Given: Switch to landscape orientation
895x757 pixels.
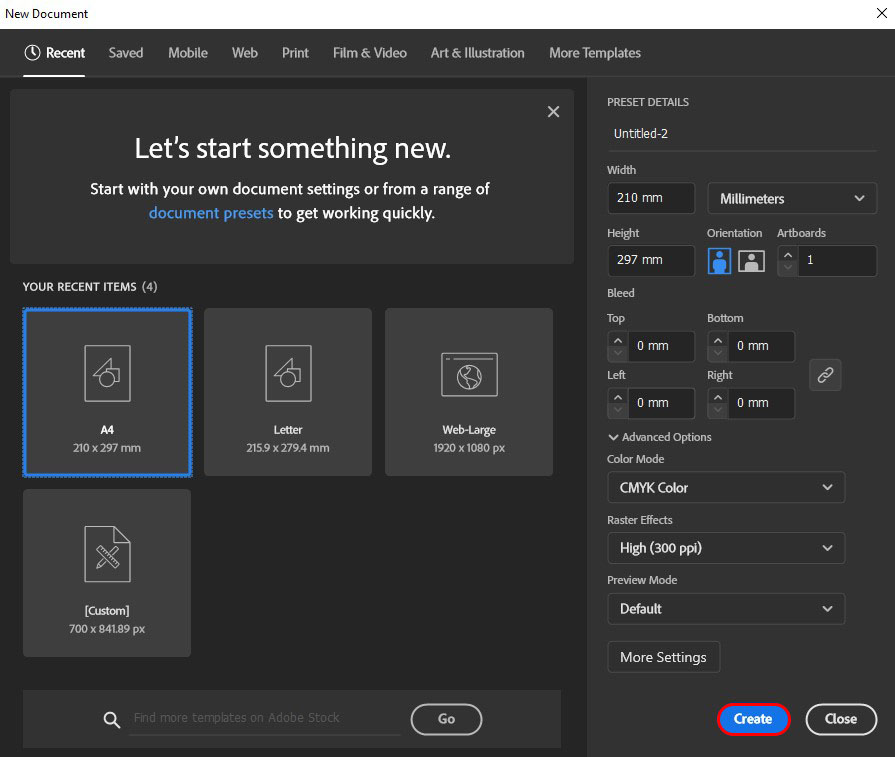Looking at the screenshot, I should point(751,261).
